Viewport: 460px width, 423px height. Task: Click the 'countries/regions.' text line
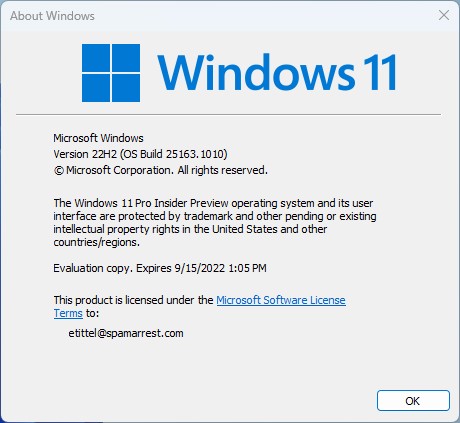click(x=96, y=242)
